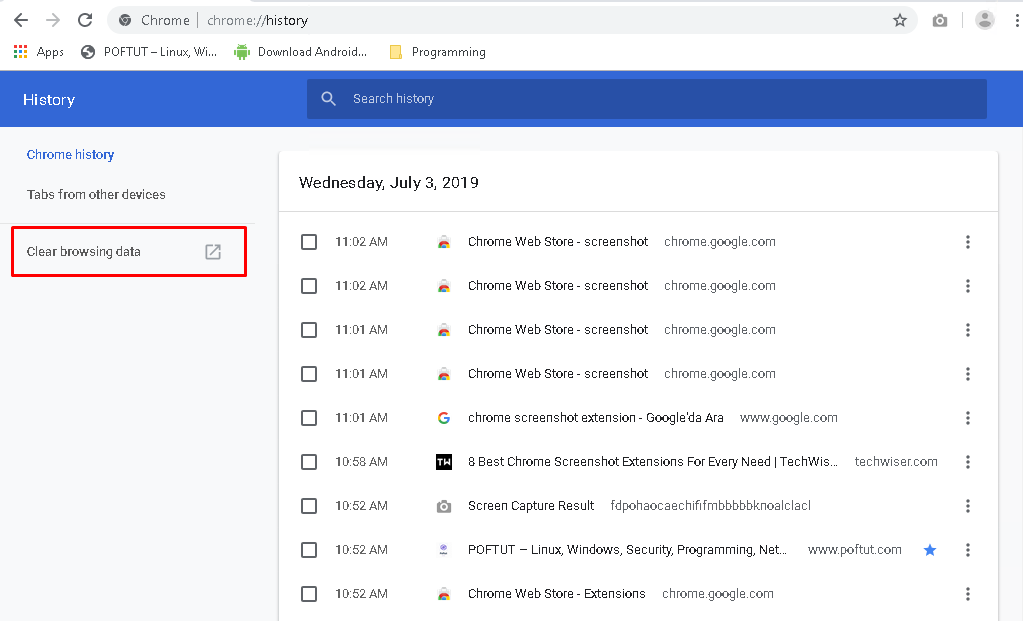Click the Wednesday, July 3, 2019 heading
The width and height of the screenshot is (1023, 621).
pos(389,183)
